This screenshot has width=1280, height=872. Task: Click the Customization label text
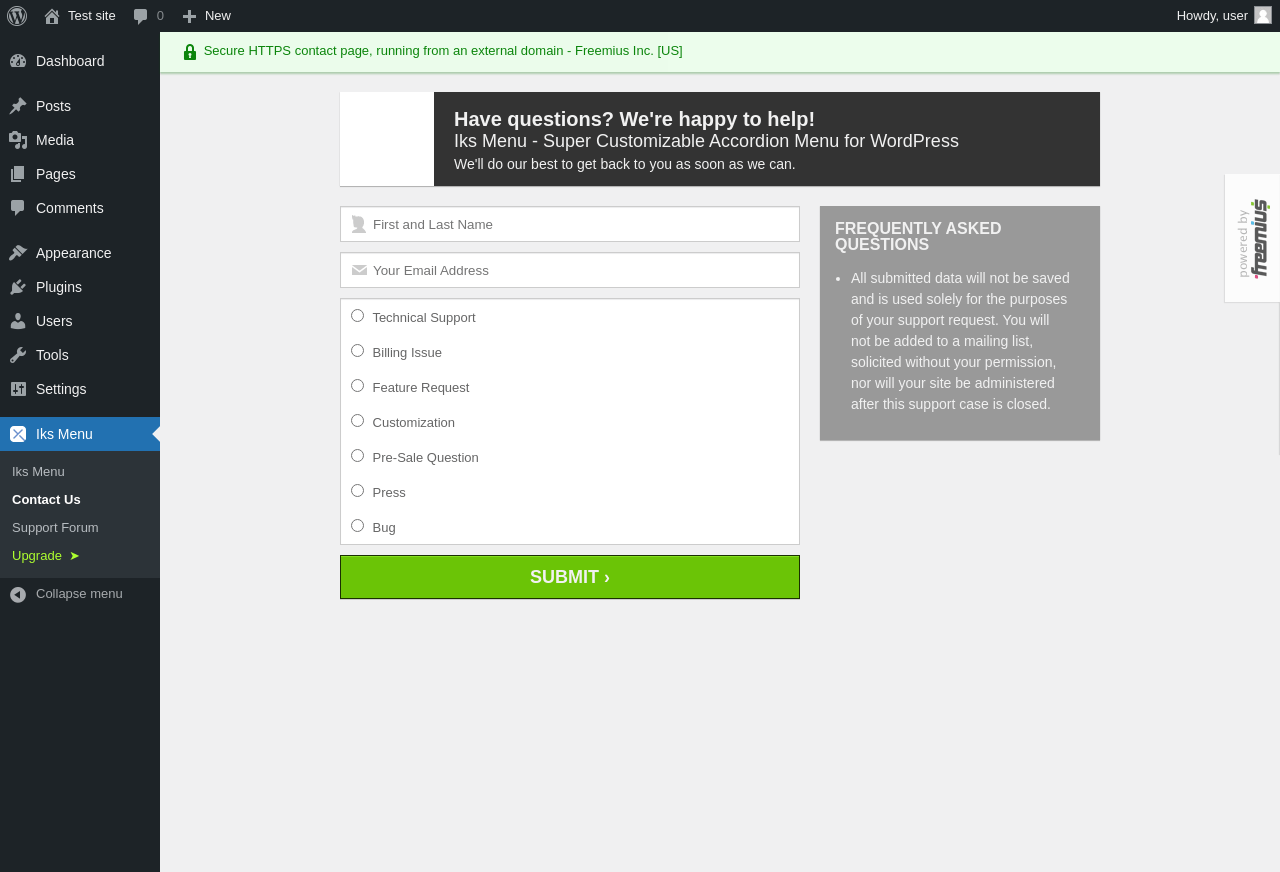point(414,423)
